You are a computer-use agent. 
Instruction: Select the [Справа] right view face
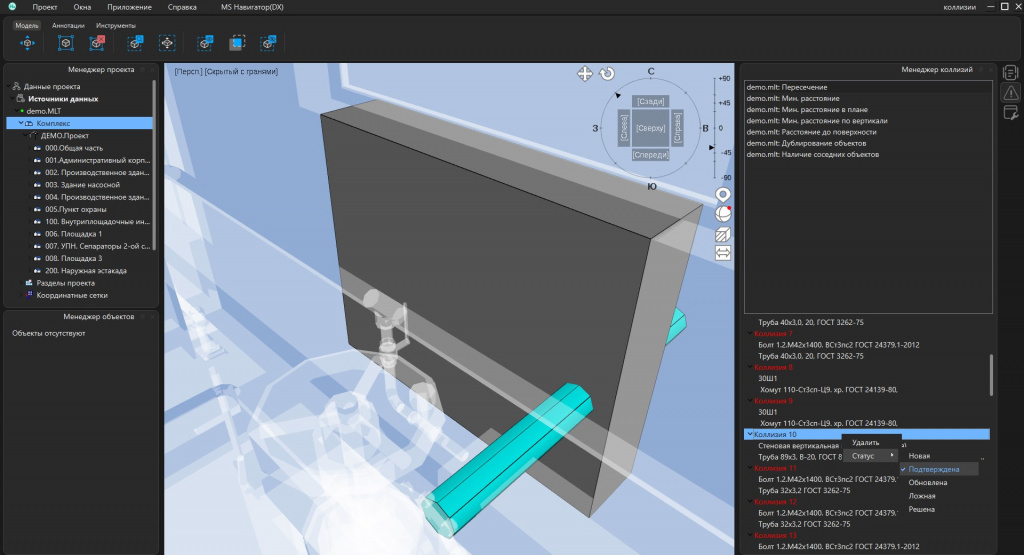[x=677, y=128]
